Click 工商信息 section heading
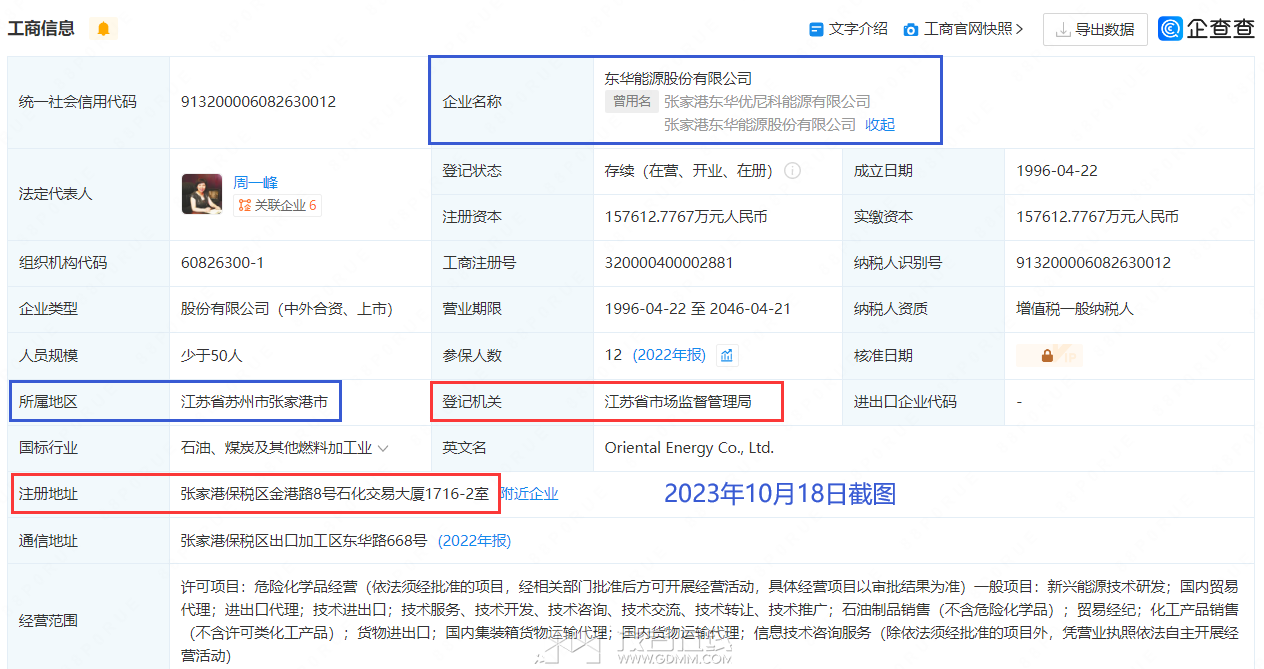Screen dimensions: 1264x669 tap(41, 28)
